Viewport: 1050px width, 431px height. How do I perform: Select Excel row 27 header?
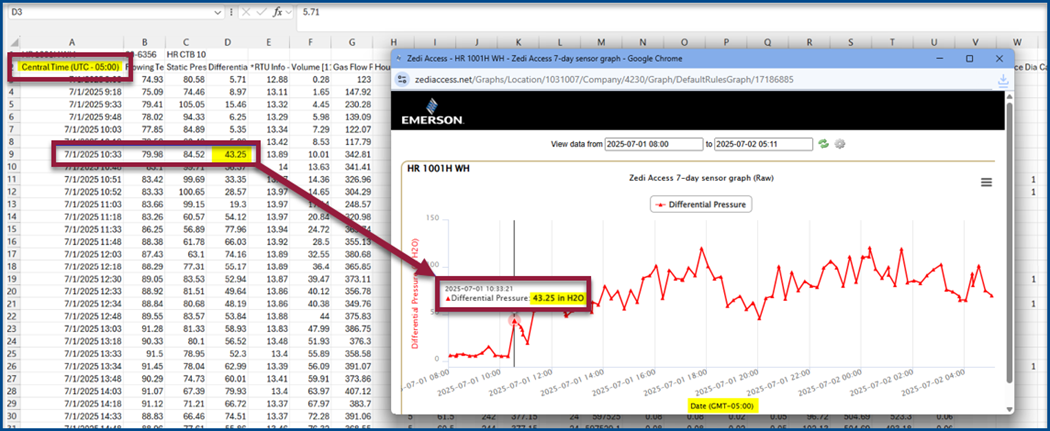pos(11,379)
